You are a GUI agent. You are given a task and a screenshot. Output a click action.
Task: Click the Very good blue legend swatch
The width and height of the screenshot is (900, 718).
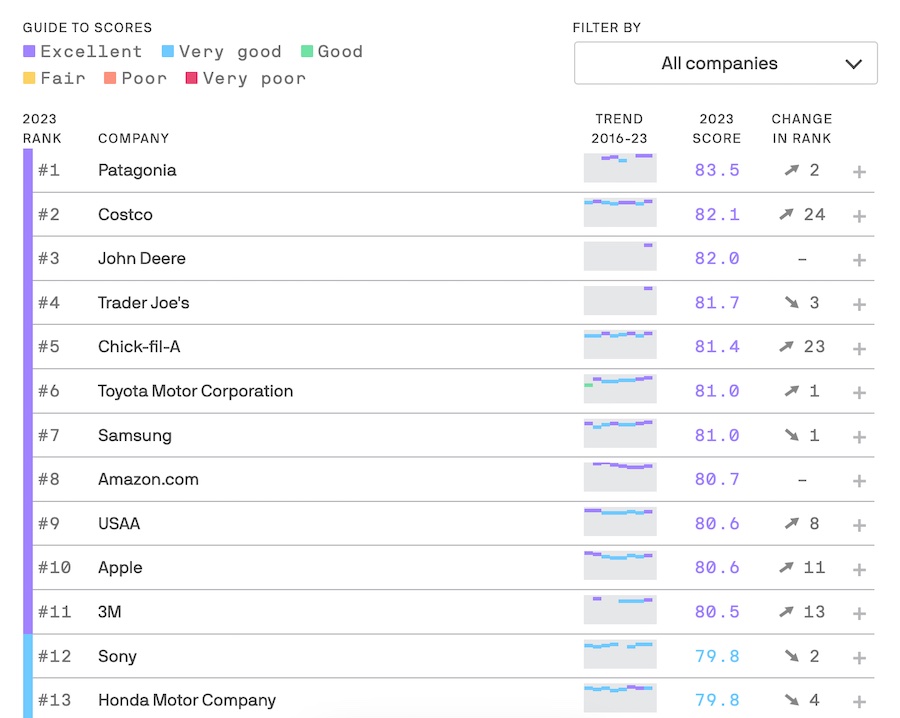pos(168,52)
